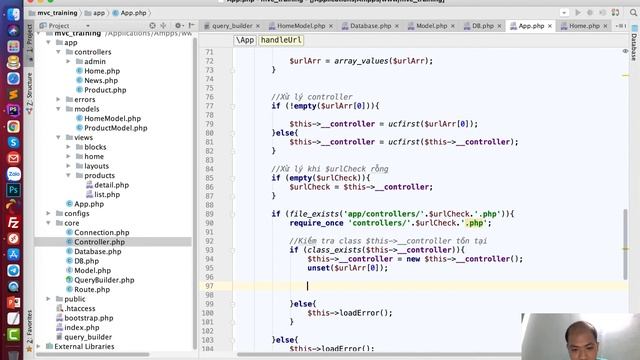
Task: Switch to Database.php tab
Action: click(370, 26)
